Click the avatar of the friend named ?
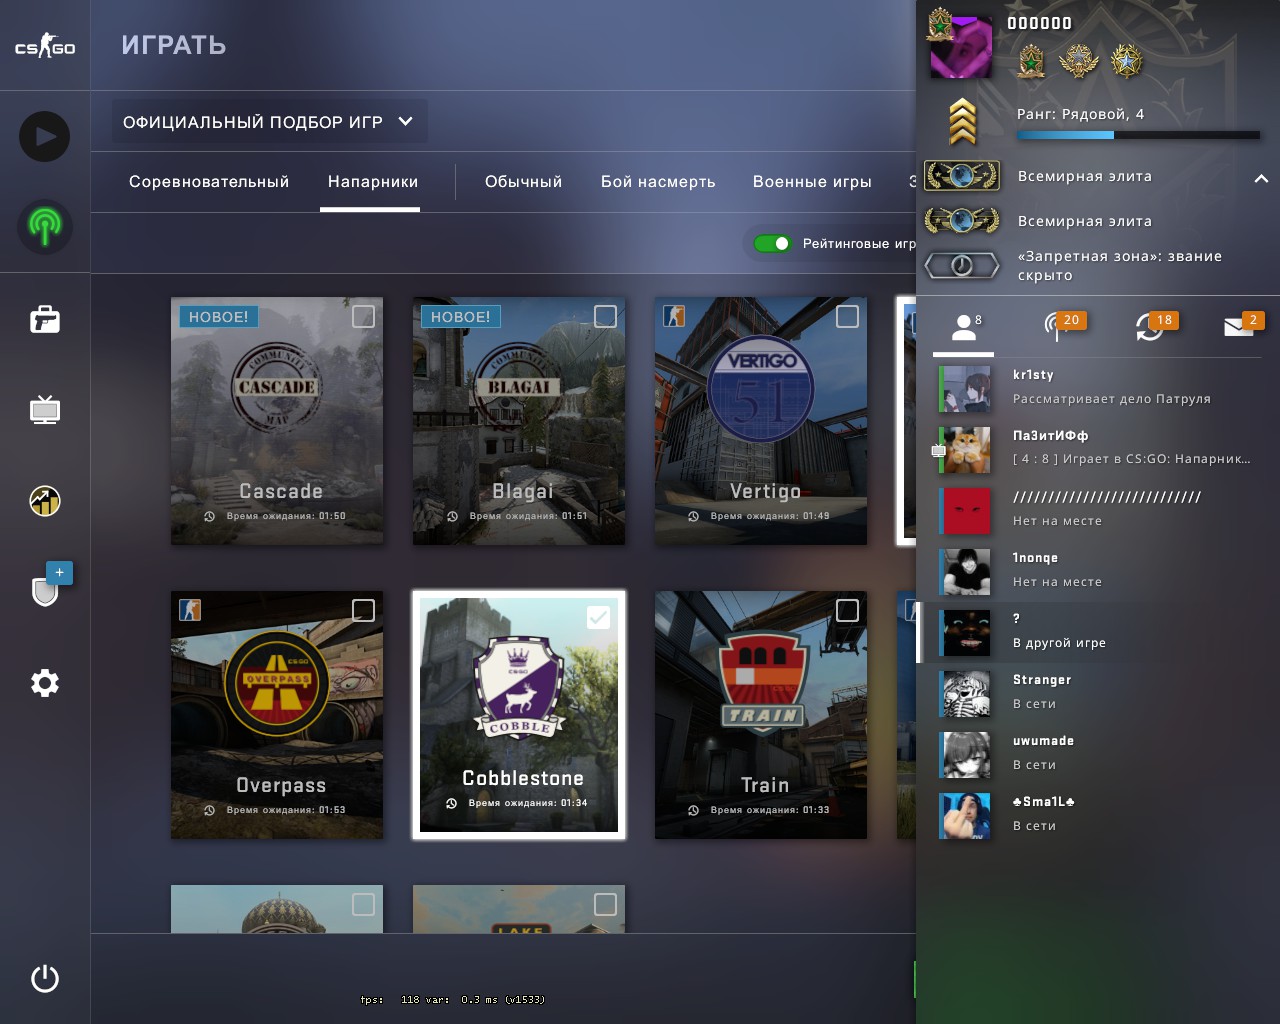 pos(966,633)
